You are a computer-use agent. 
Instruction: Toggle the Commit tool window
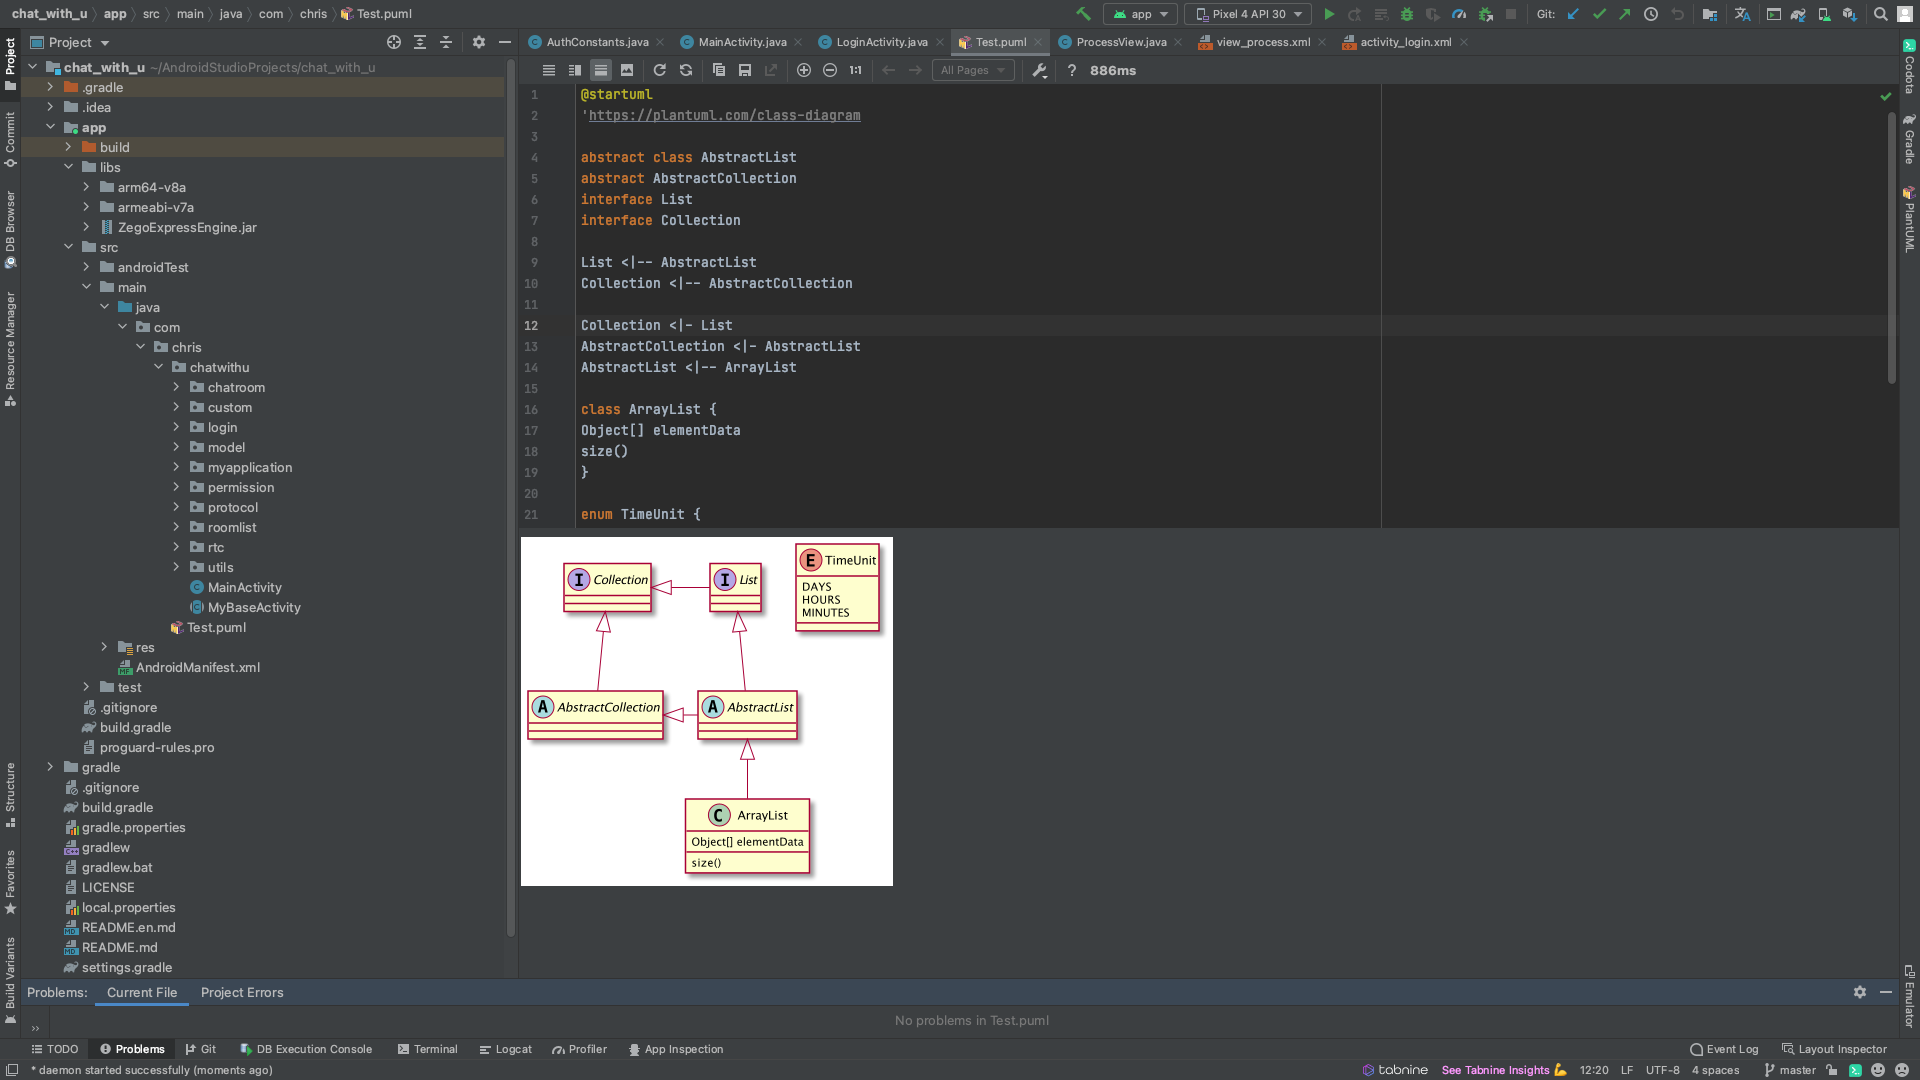[x=10, y=139]
